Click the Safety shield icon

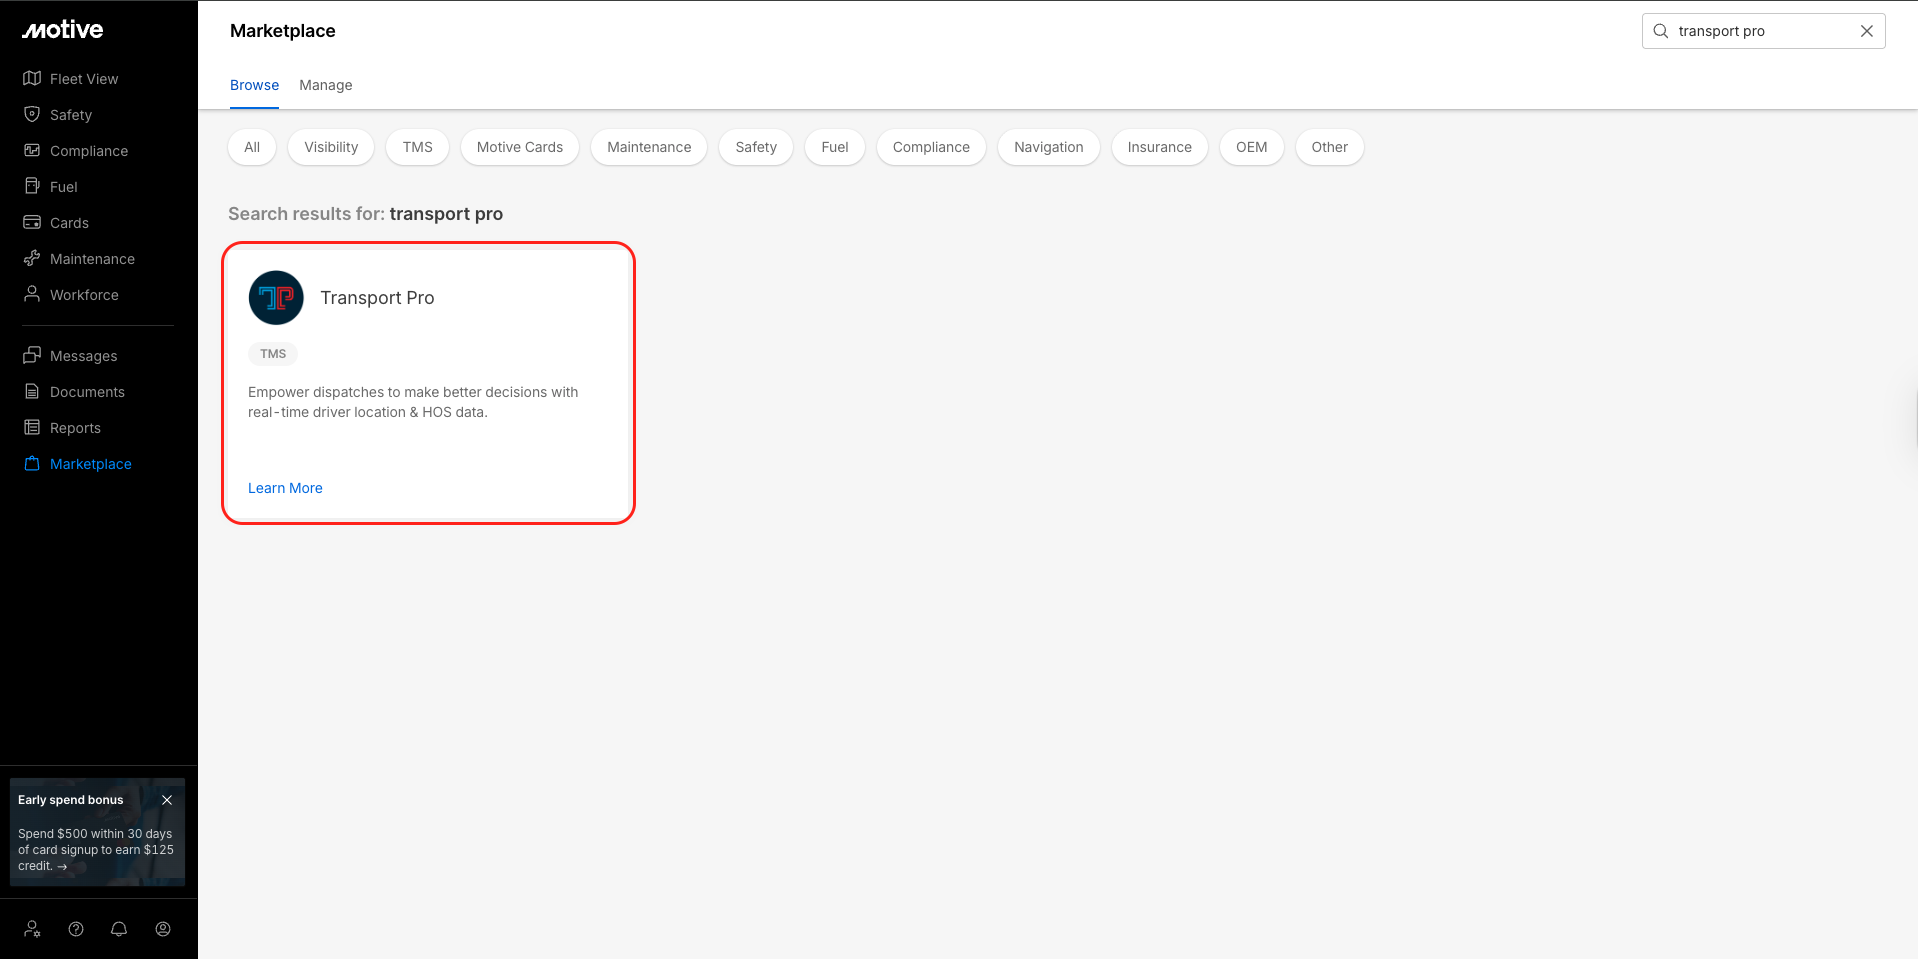(32, 114)
